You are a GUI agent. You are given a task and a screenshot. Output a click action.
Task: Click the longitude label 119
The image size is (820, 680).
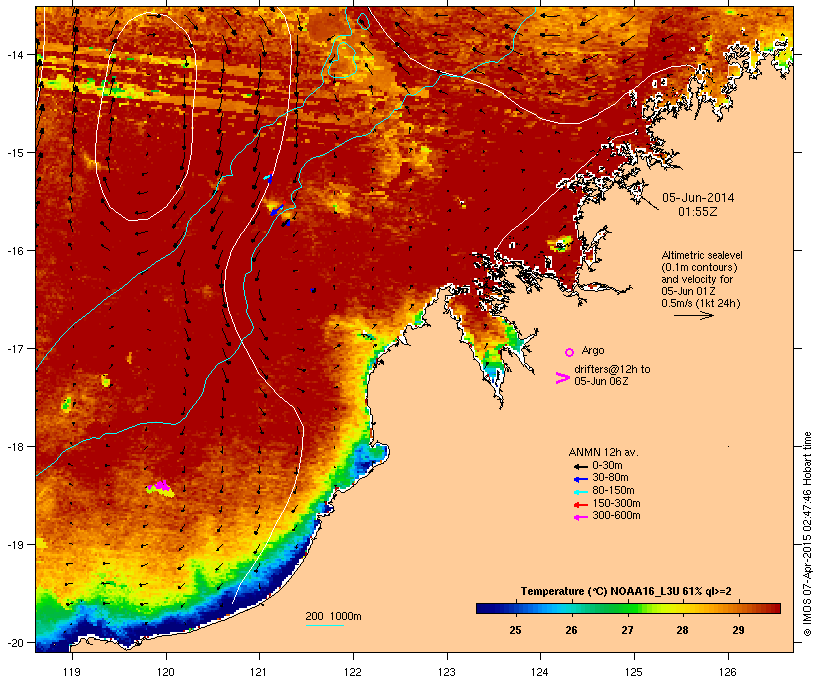pyautogui.click(x=72, y=672)
